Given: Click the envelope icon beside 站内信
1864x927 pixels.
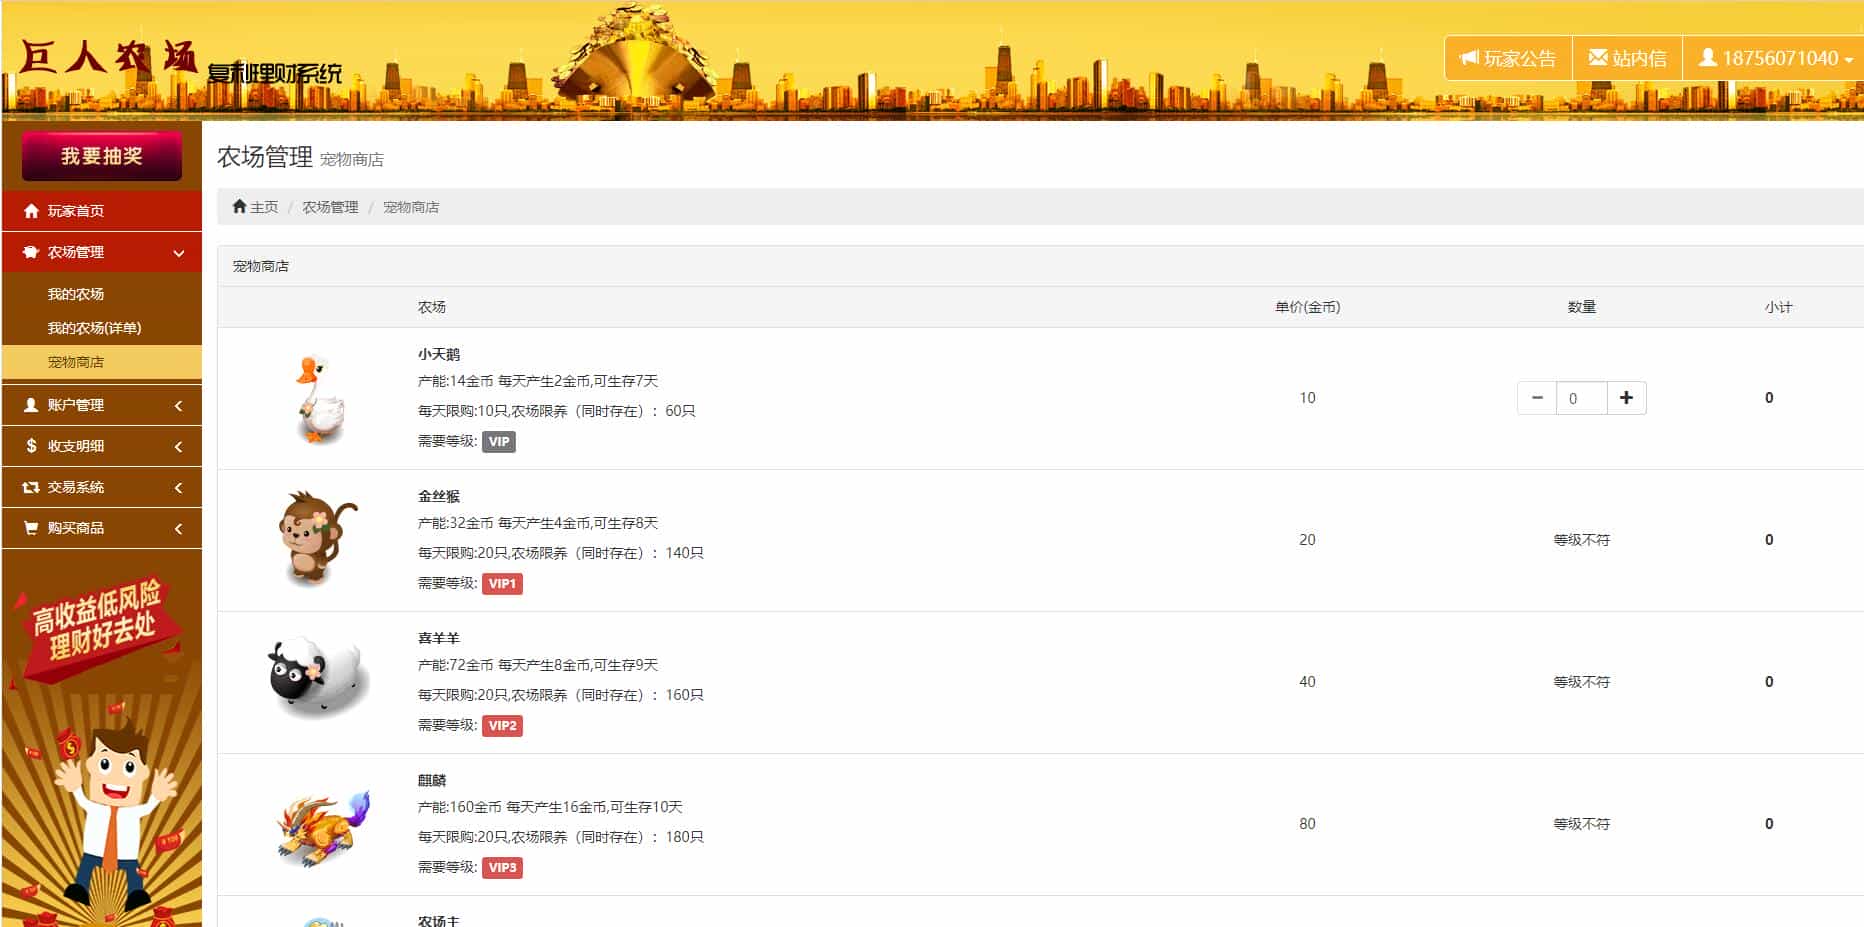Looking at the screenshot, I should (1598, 58).
